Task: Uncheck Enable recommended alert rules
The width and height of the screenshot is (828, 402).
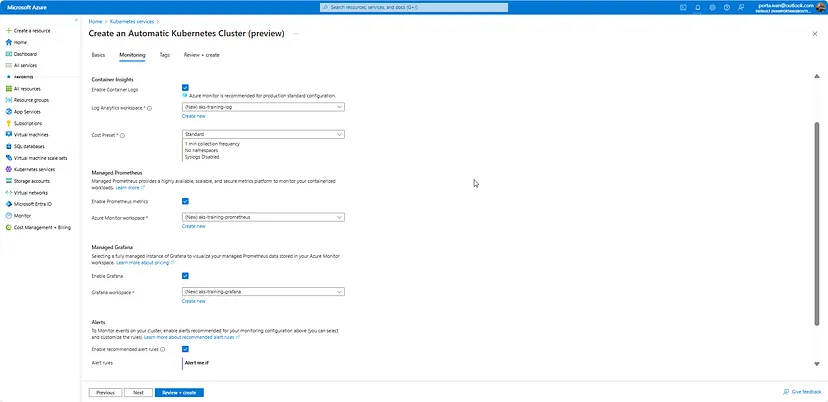Action: pyautogui.click(x=185, y=349)
